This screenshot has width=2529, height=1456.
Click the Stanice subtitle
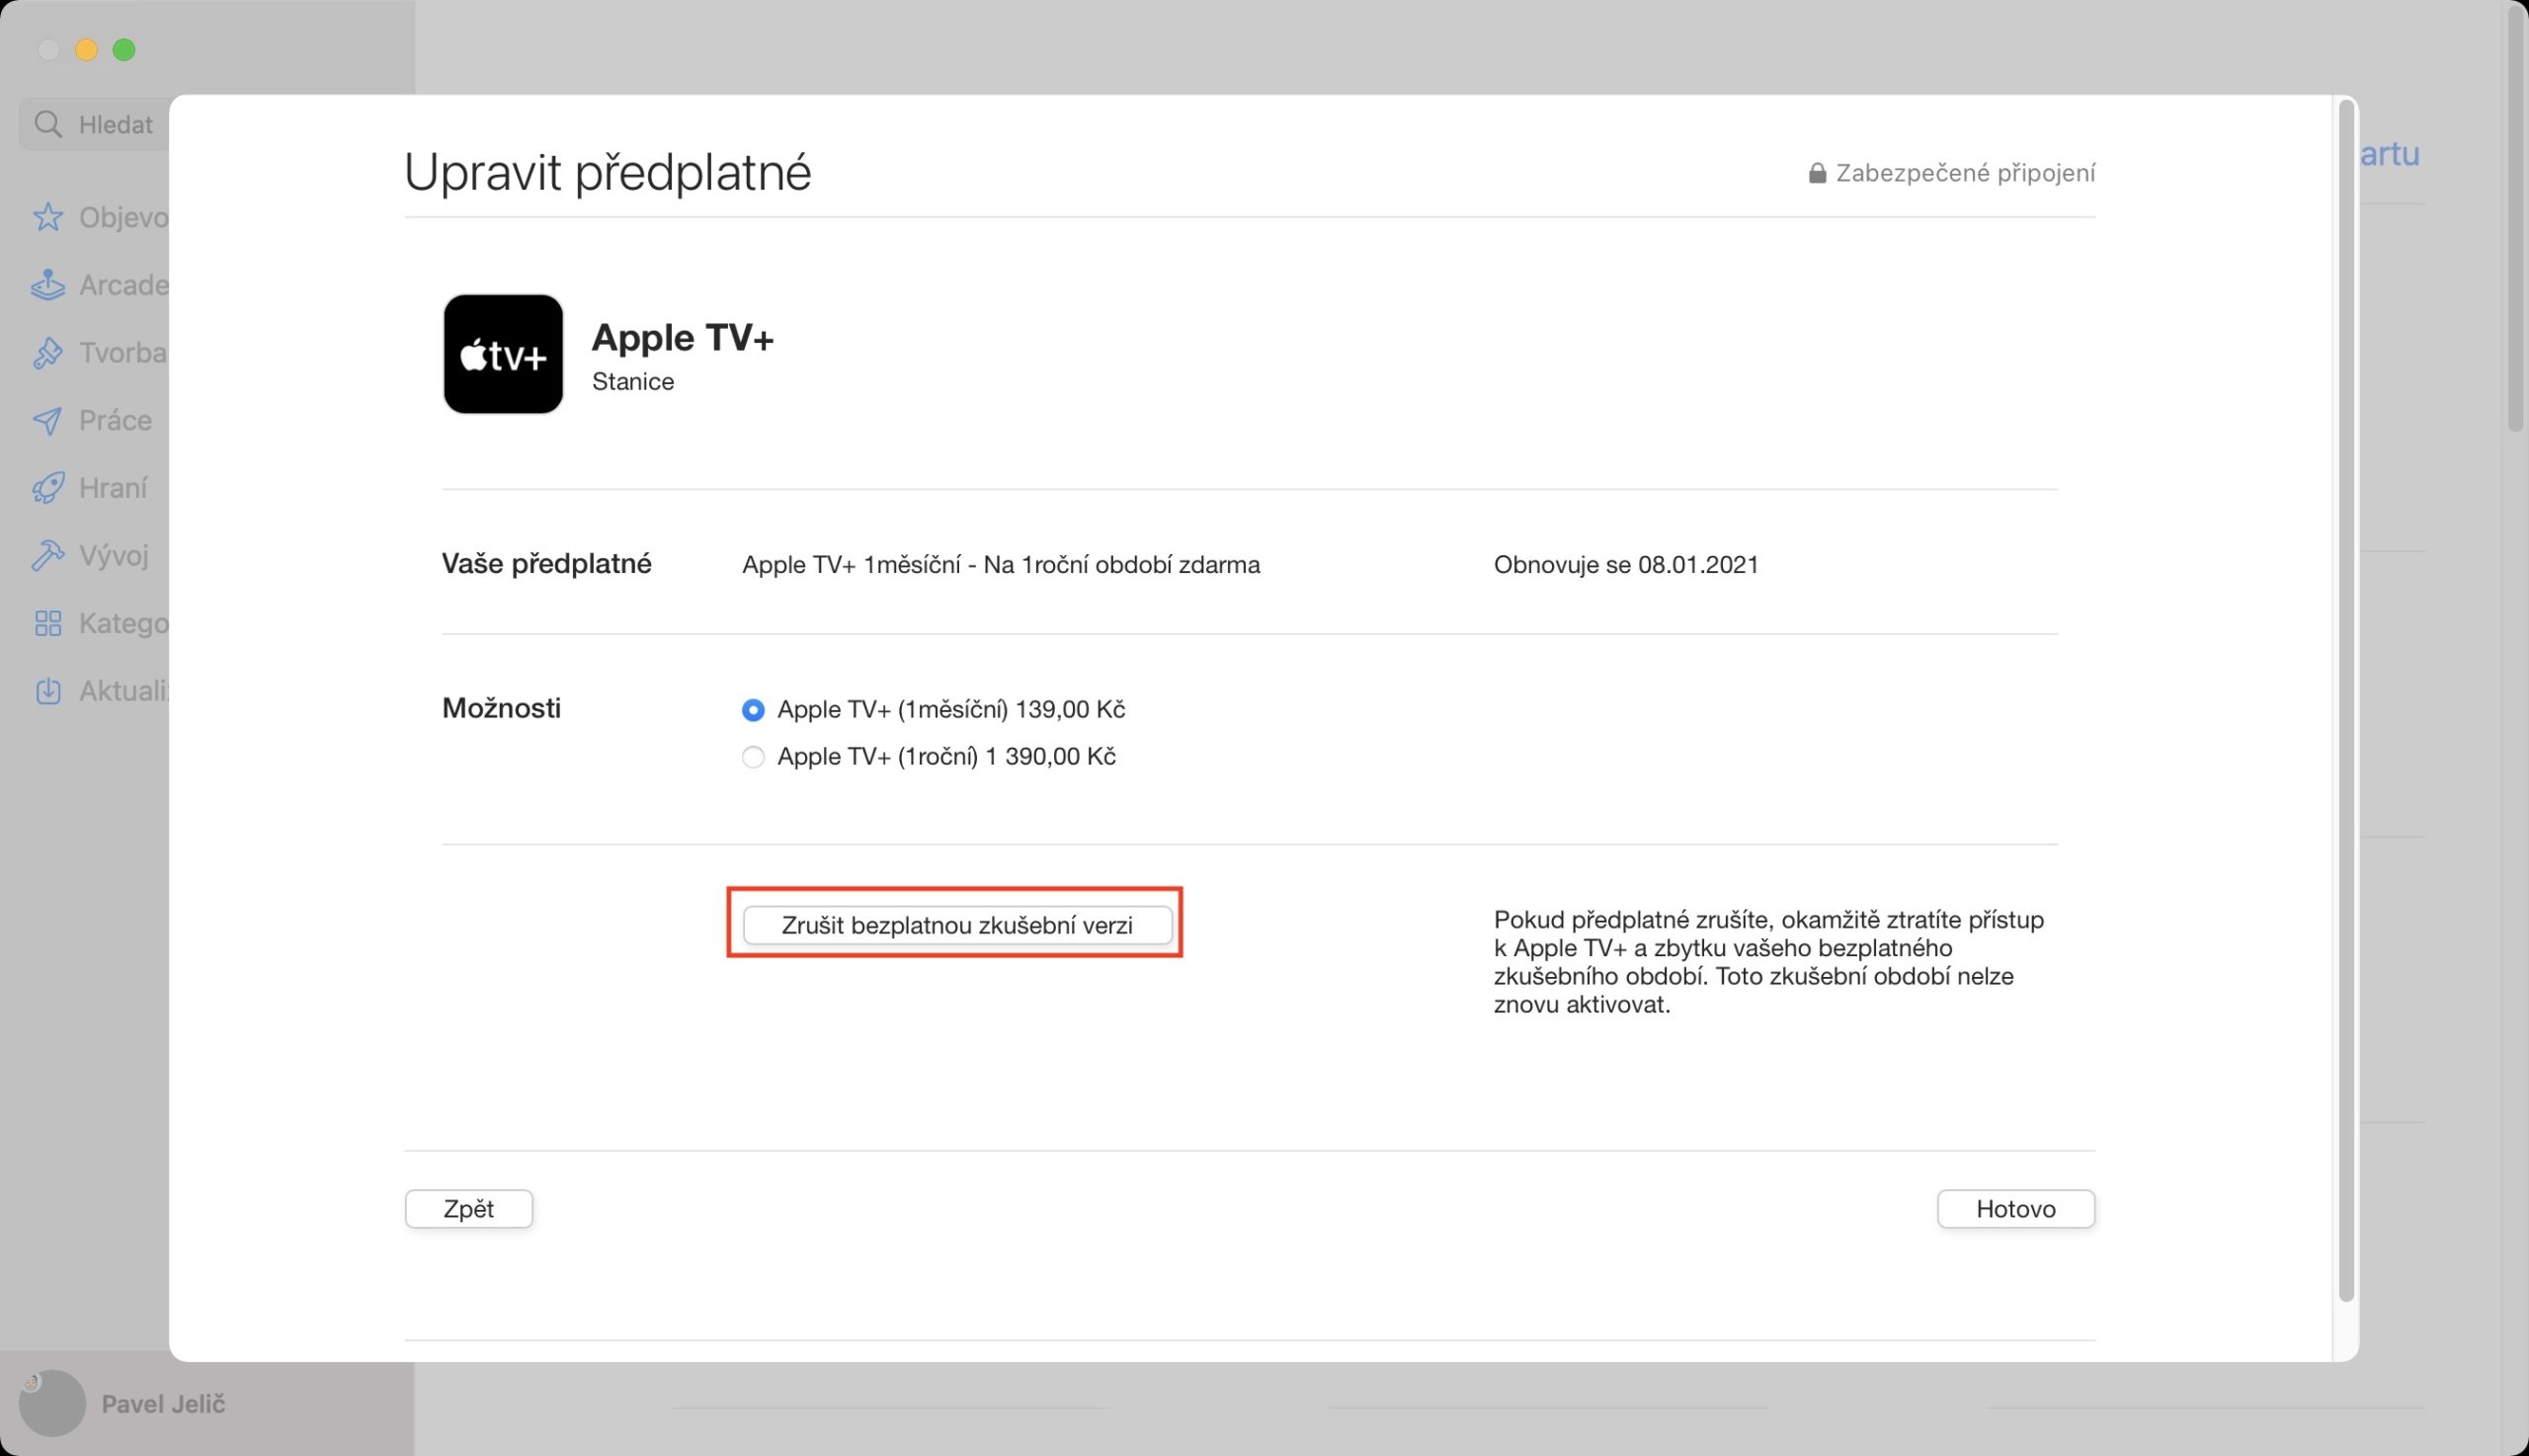(633, 381)
